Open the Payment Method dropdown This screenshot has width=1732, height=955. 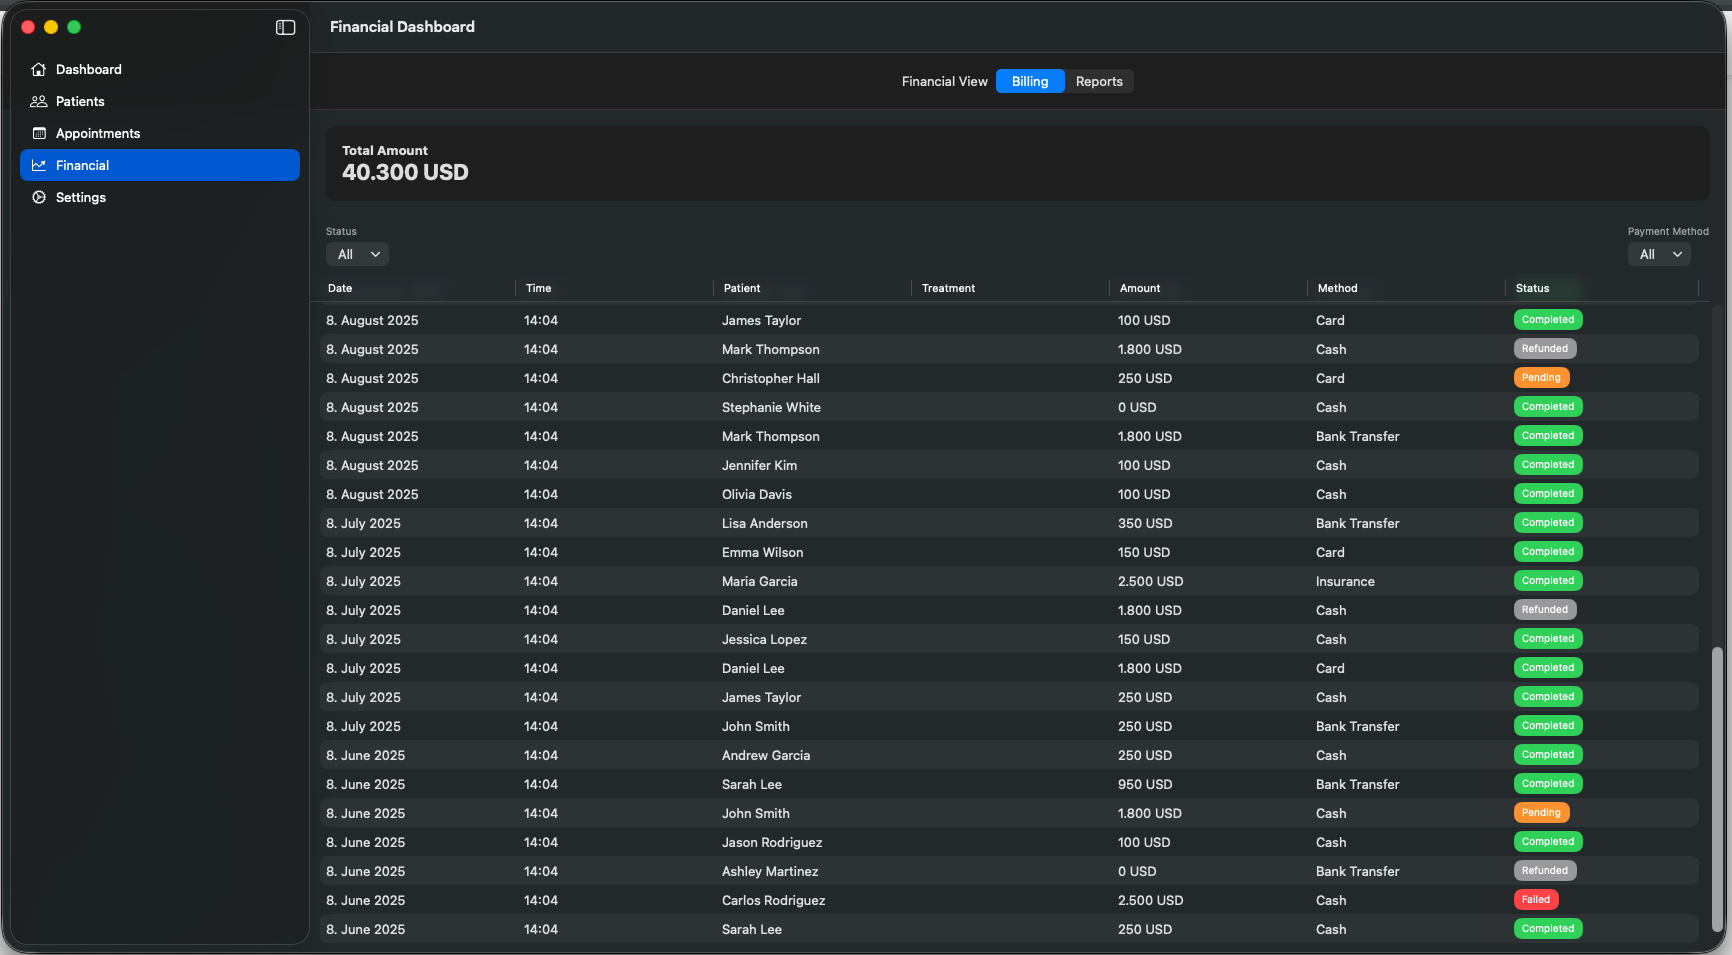click(1659, 254)
